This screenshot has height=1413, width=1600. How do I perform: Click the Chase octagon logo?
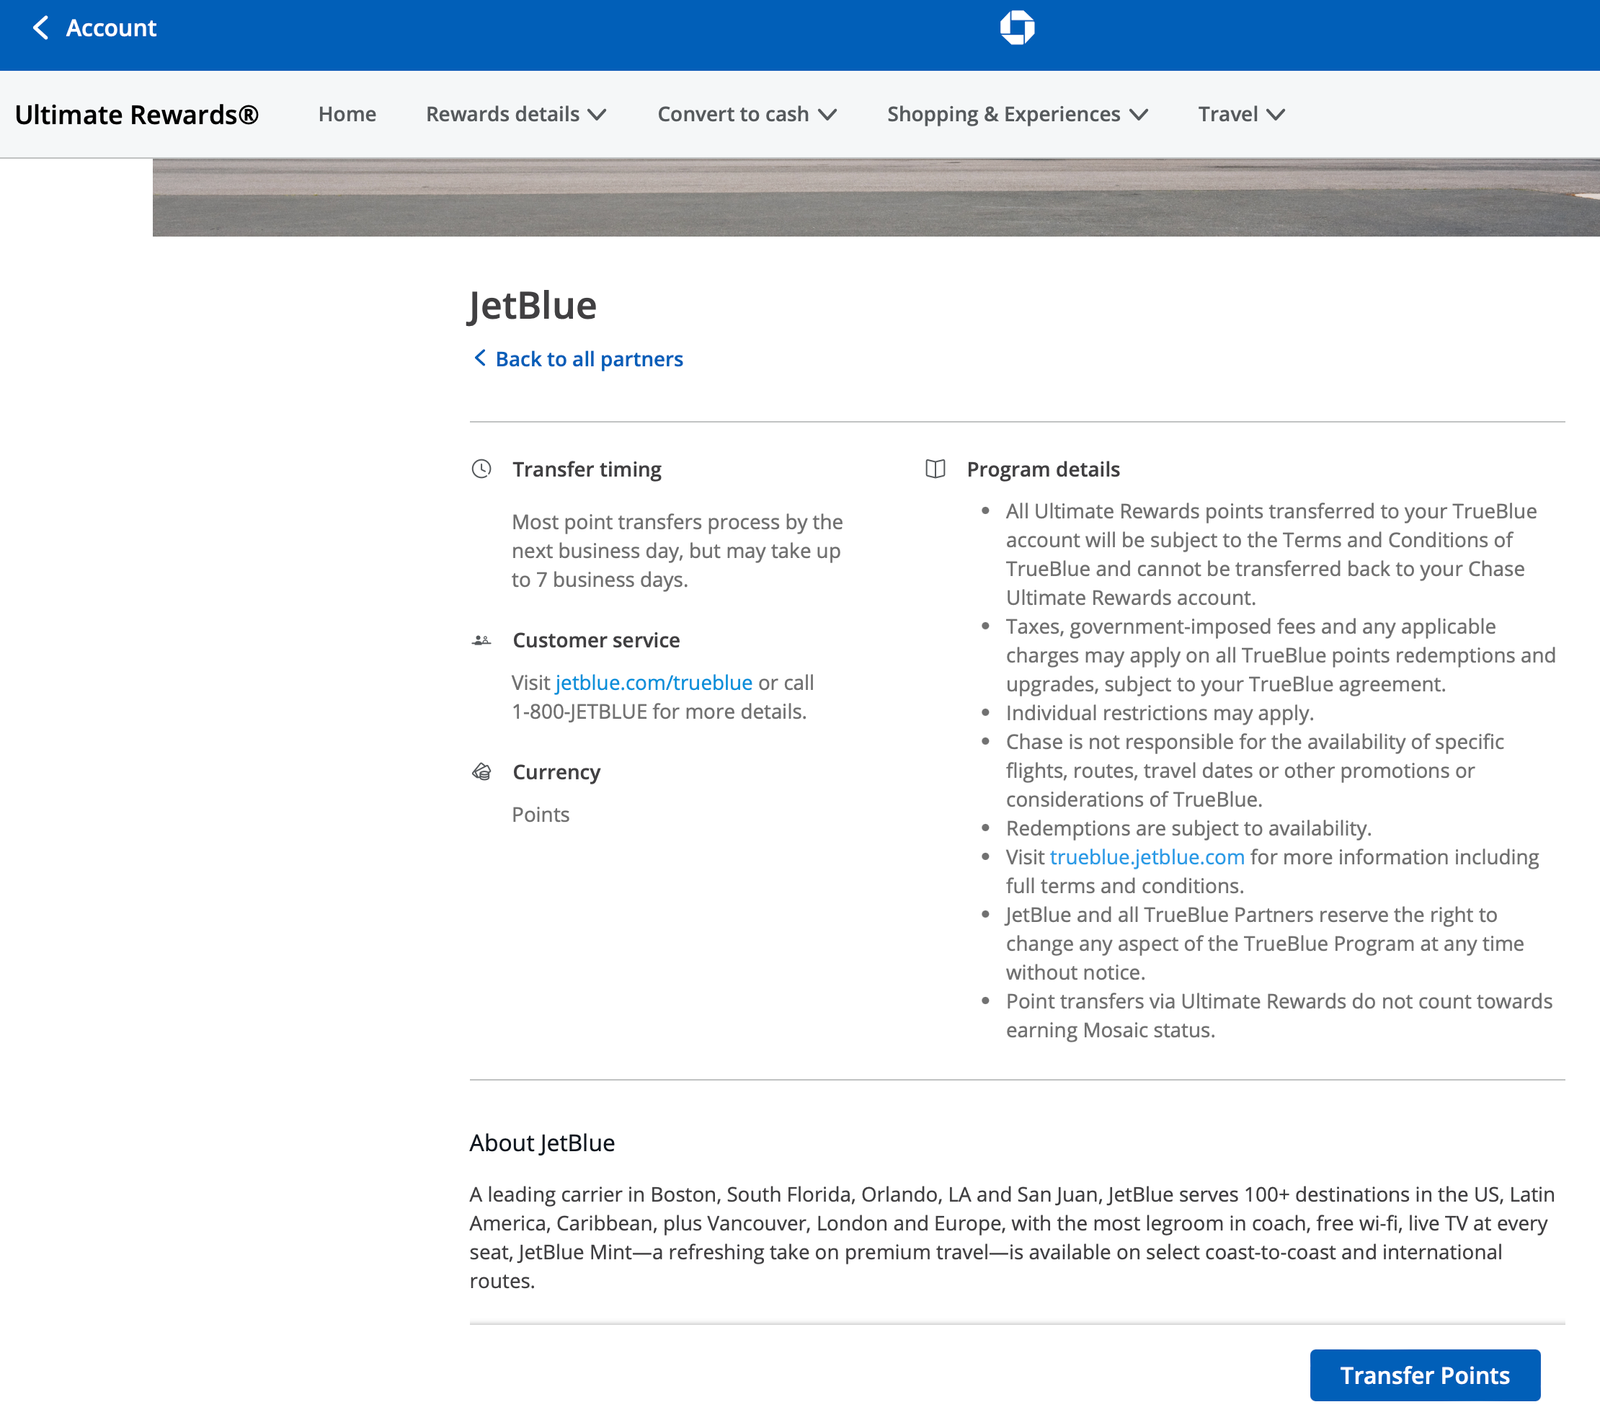click(x=1017, y=28)
